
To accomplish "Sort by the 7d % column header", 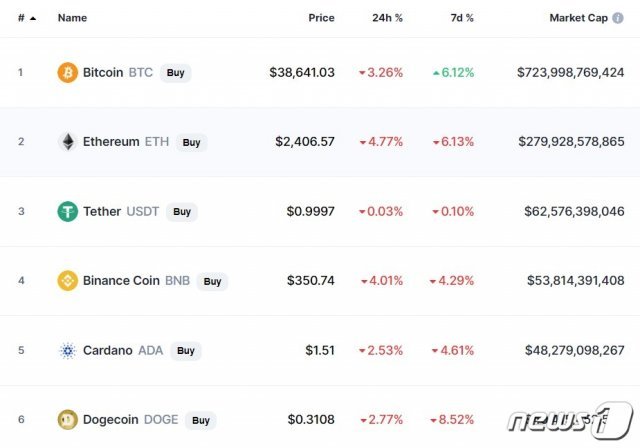I will click(461, 18).
